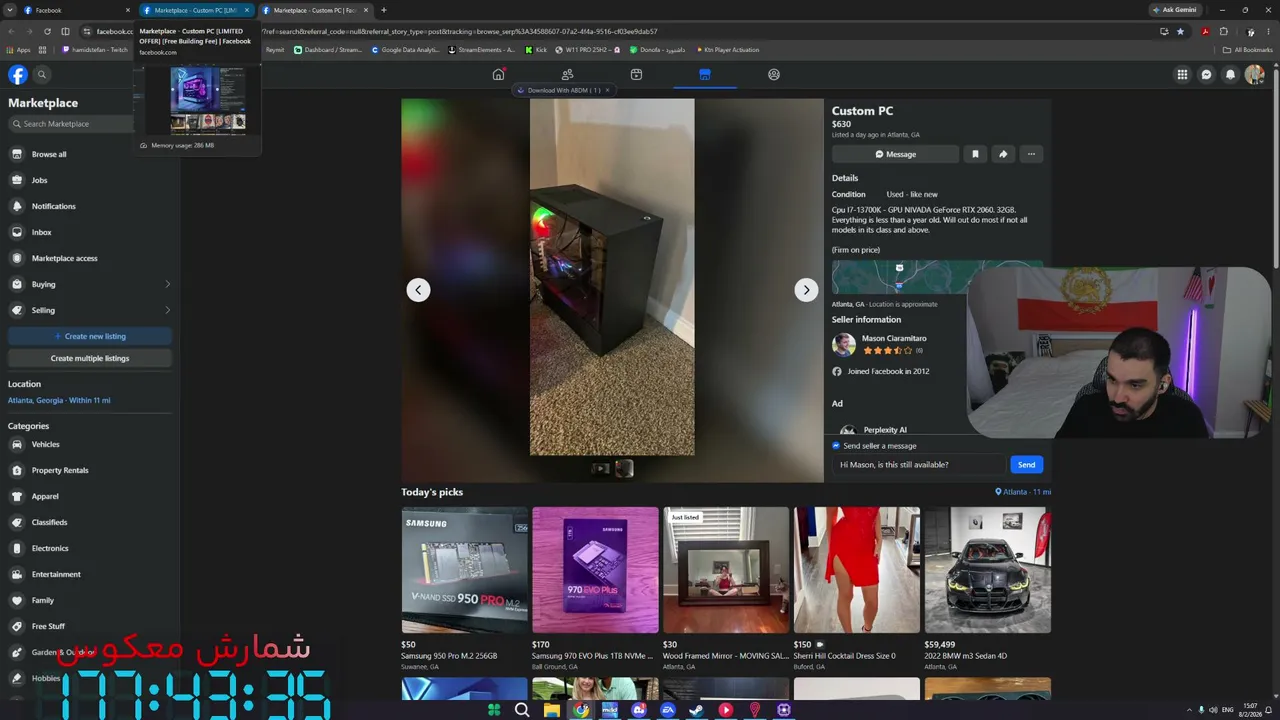Open File Explorer from the taskbar
This screenshot has width=1280, height=720.
(x=551, y=710)
